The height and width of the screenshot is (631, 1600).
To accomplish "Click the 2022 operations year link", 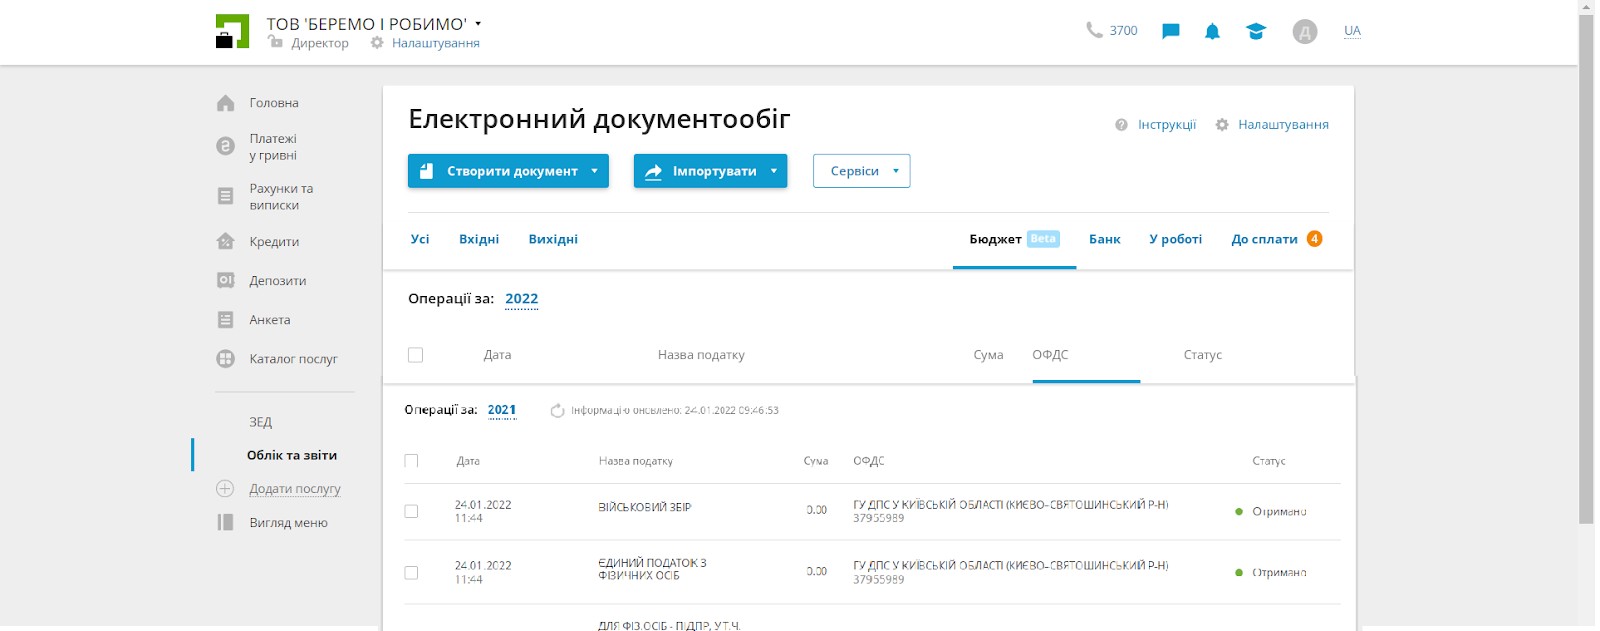I will point(521,299).
